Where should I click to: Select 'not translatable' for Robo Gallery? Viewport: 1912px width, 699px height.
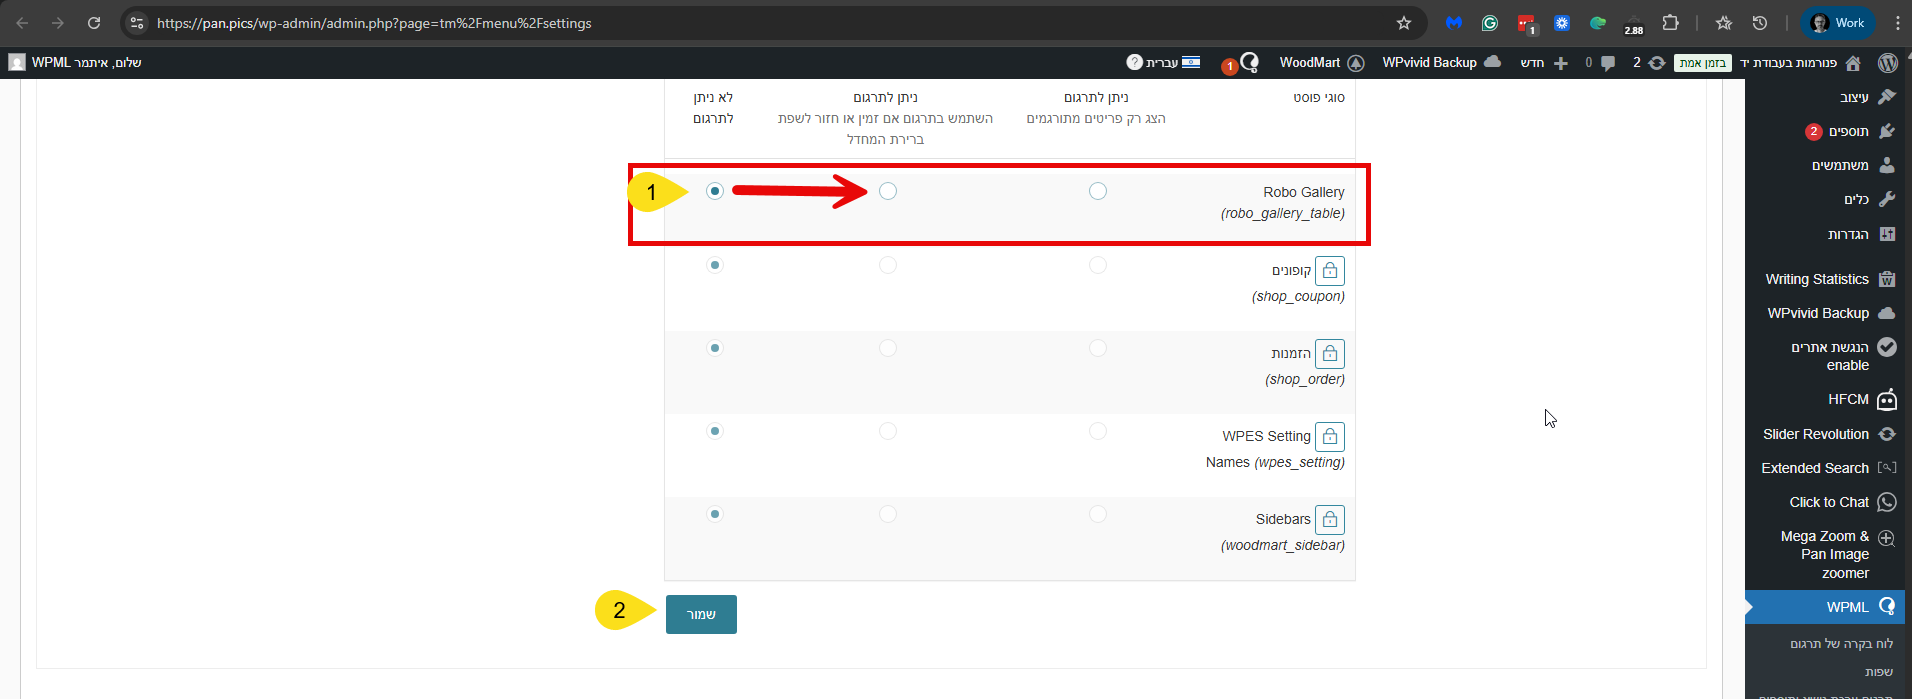[x=715, y=191]
